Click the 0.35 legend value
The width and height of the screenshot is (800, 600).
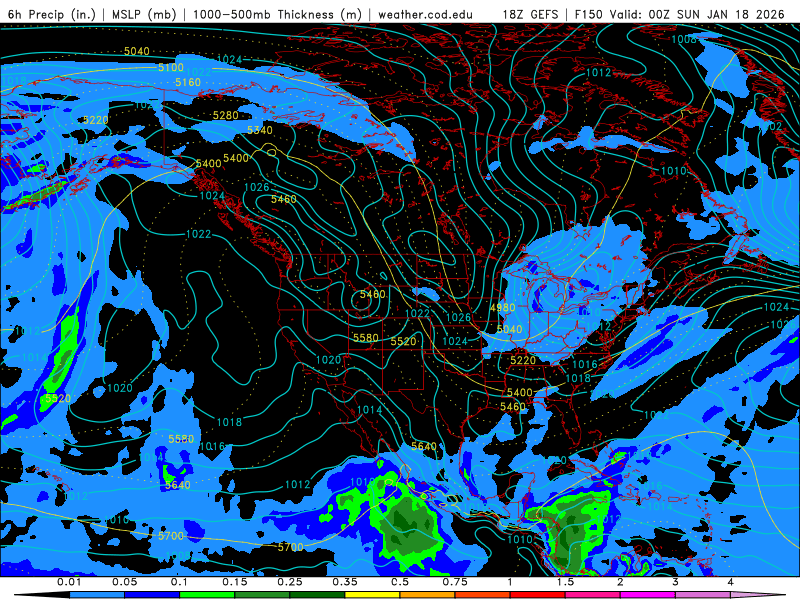click(345, 582)
